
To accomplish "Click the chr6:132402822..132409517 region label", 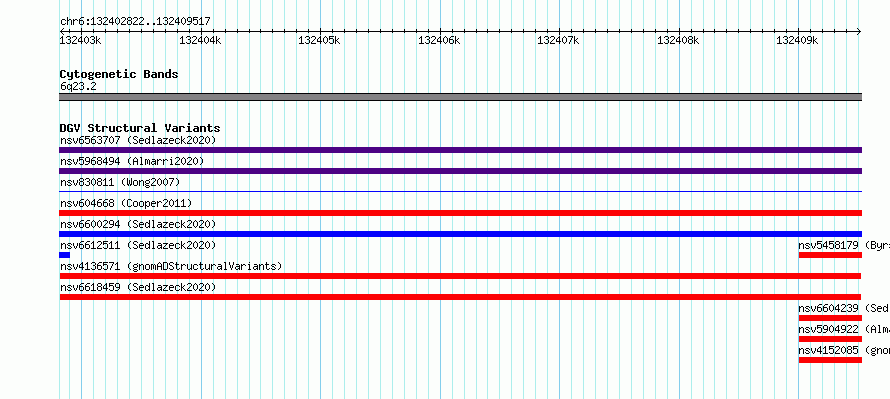I will click(135, 21).
